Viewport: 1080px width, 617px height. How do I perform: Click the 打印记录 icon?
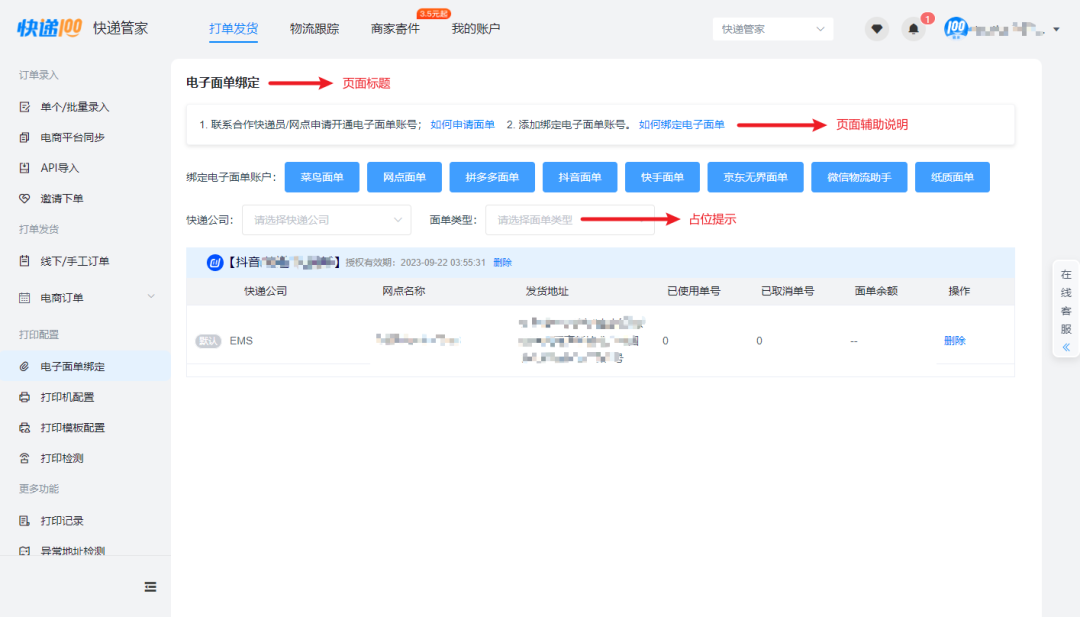click(x=25, y=521)
